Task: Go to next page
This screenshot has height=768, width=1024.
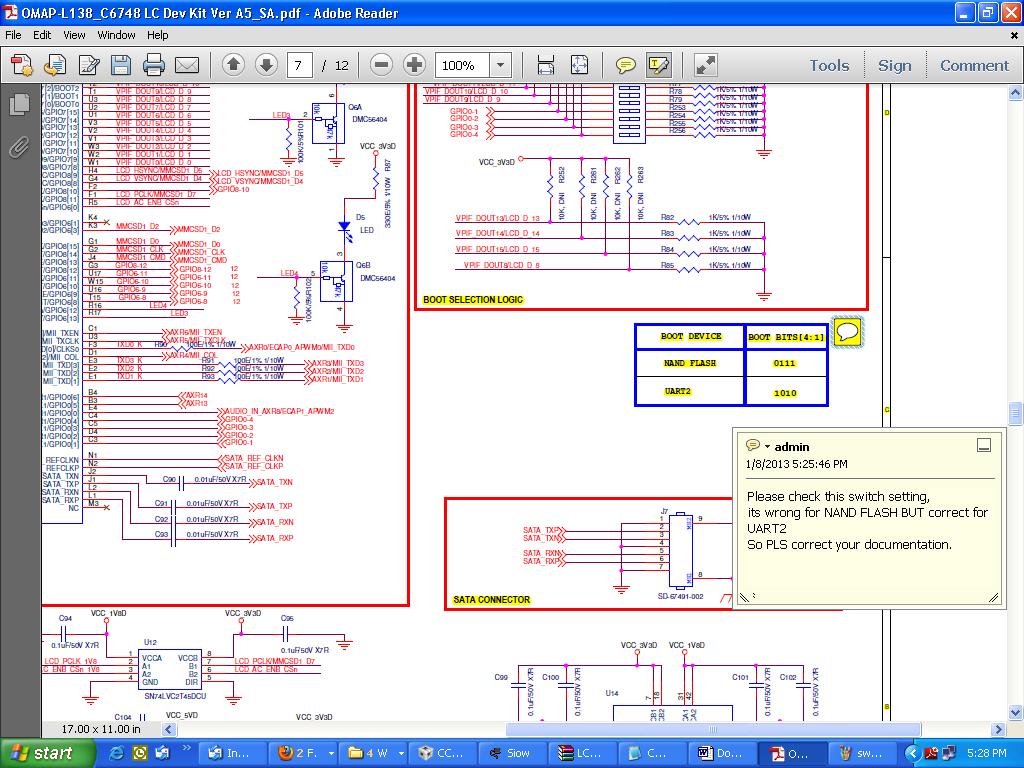Action: [266, 65]
